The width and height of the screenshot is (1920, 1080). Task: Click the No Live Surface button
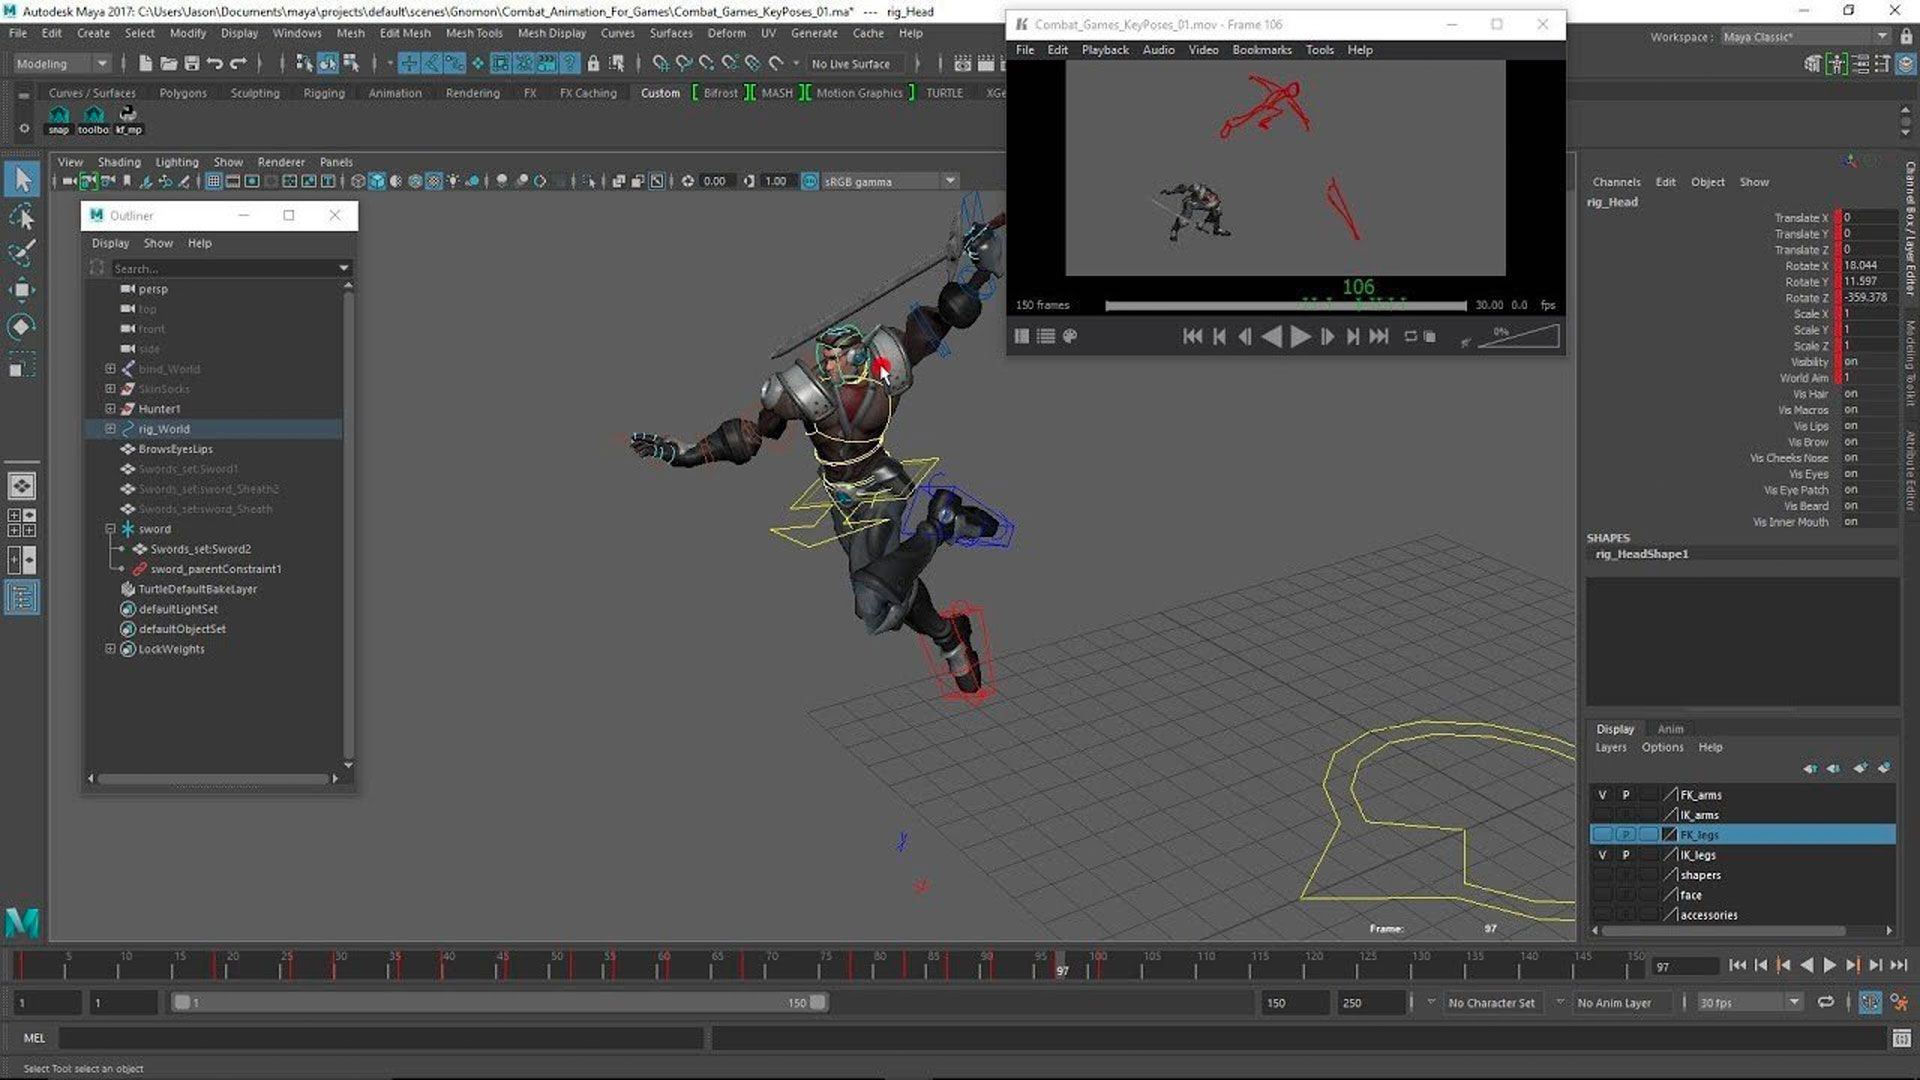[x=853, y=63]
